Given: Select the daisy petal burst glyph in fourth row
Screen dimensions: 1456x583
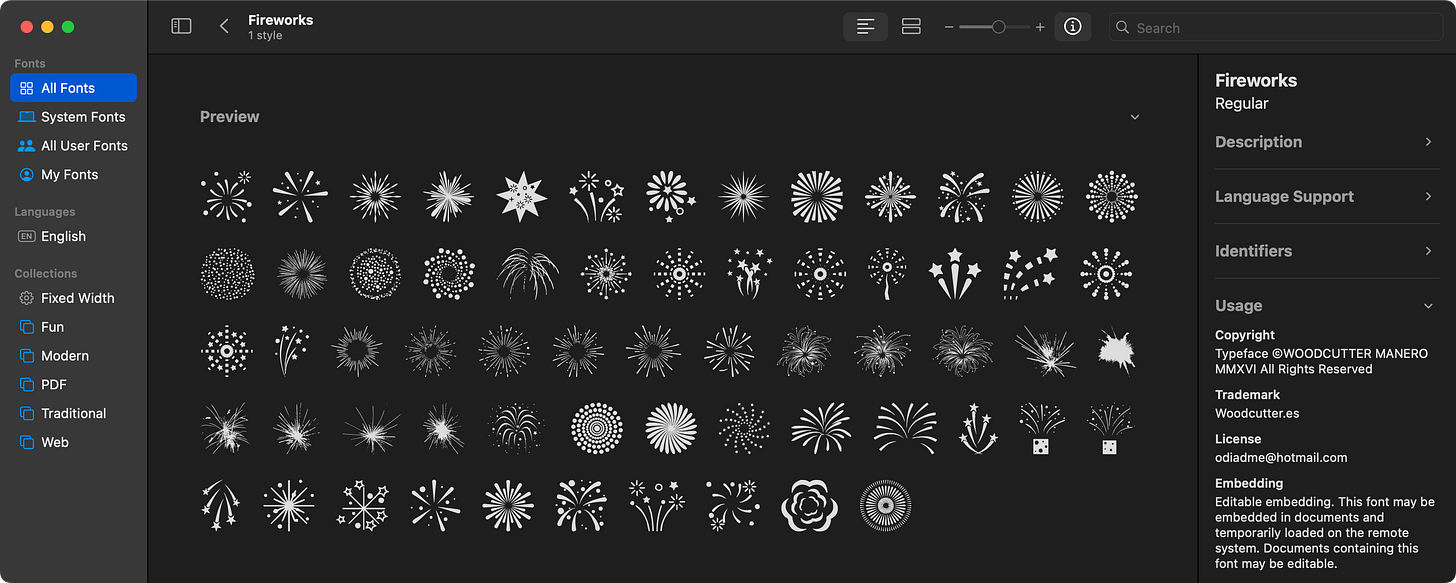Looking at the screenshot, I should pyautogui.click(x=671, y=427).
